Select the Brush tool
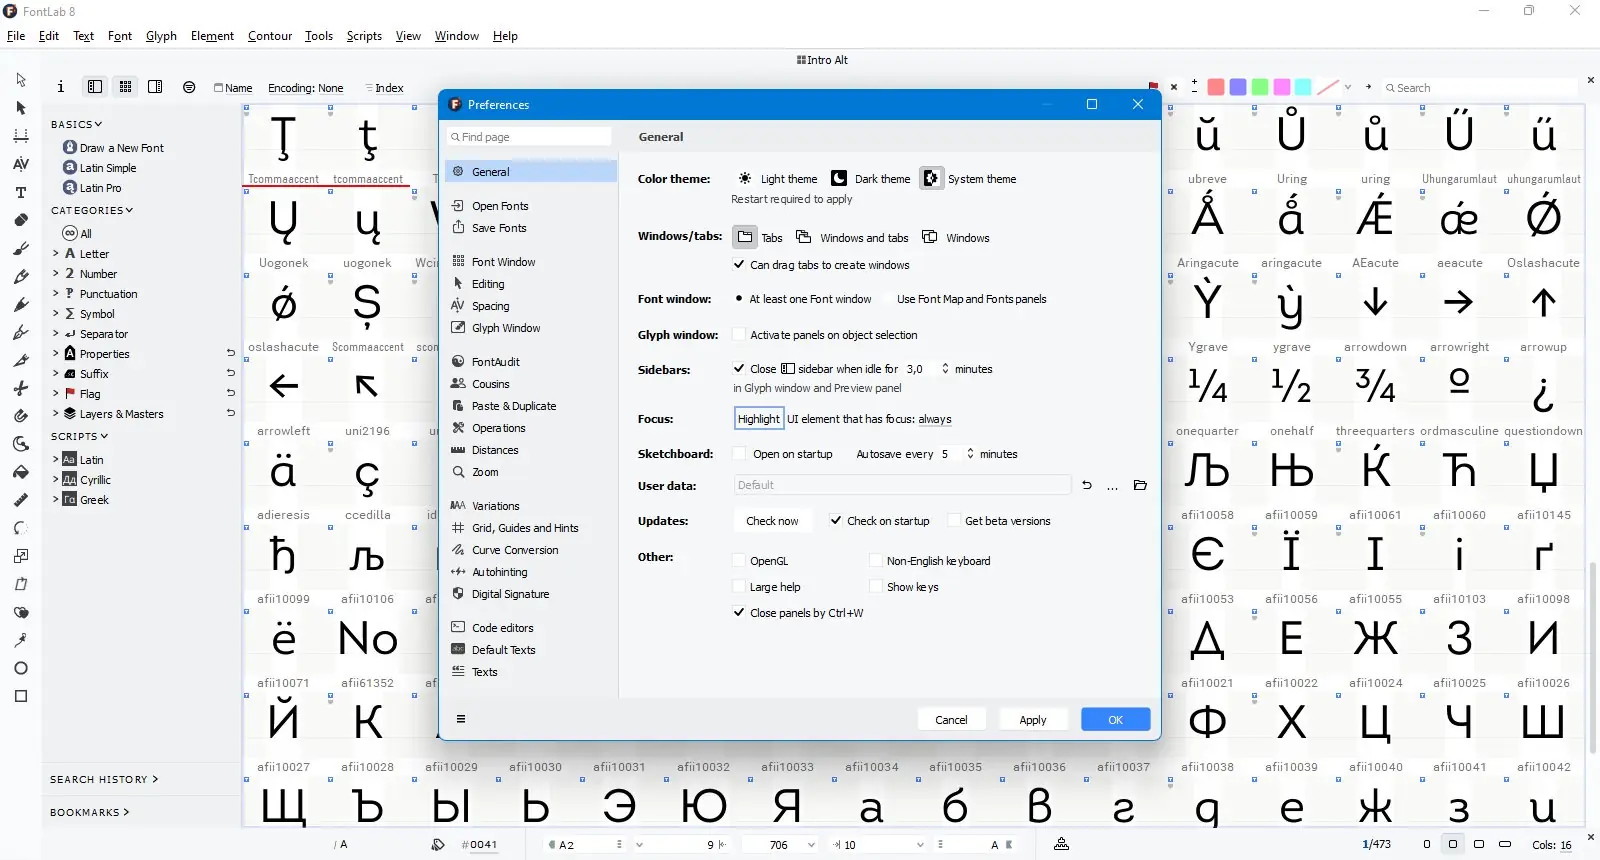Viewport: 1600px width, 860px height. coord(21,248)
